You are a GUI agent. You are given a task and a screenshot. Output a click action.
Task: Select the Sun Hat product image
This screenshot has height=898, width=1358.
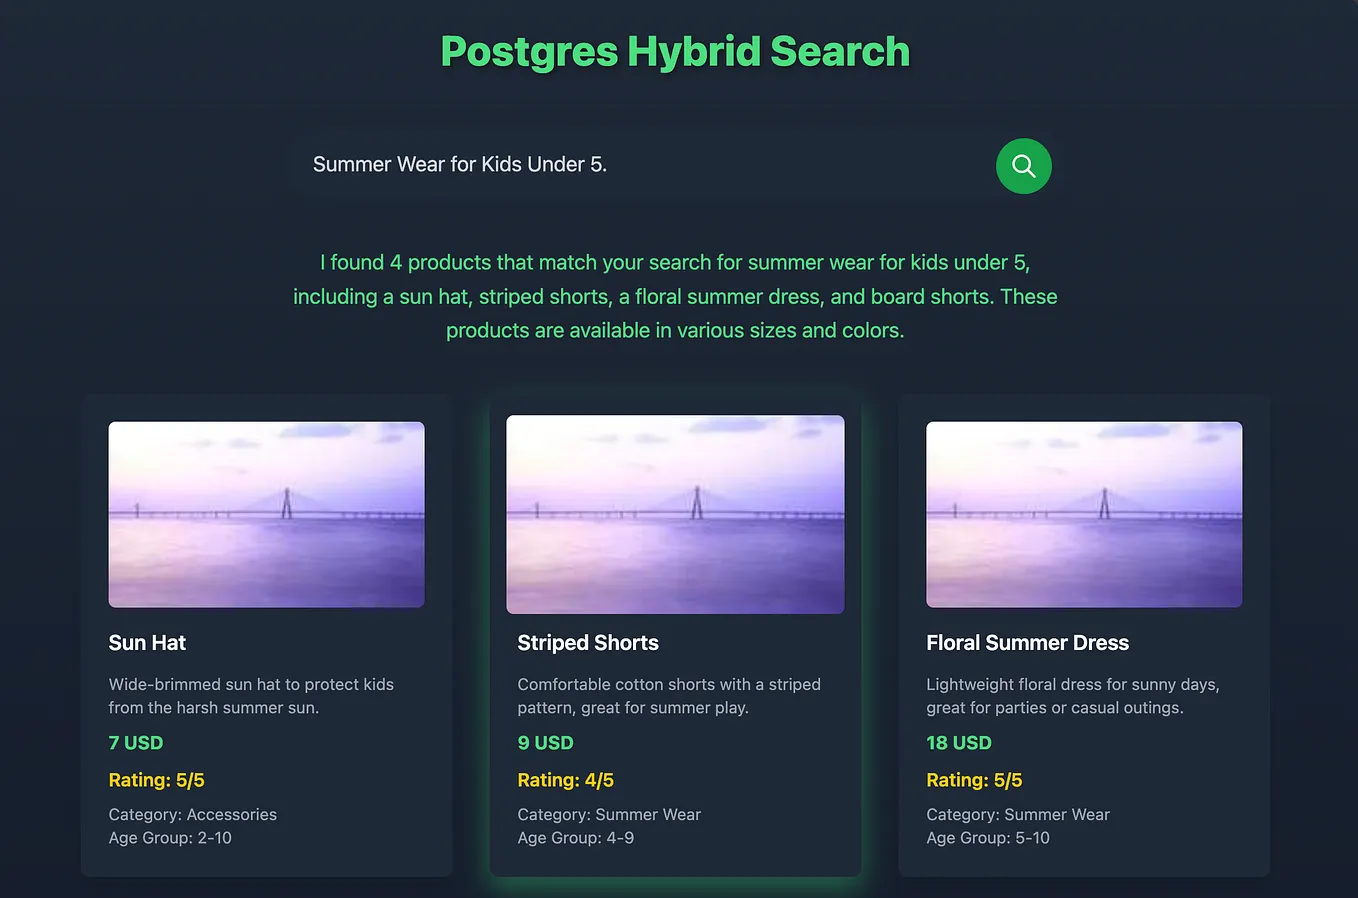tap(266, 514)
